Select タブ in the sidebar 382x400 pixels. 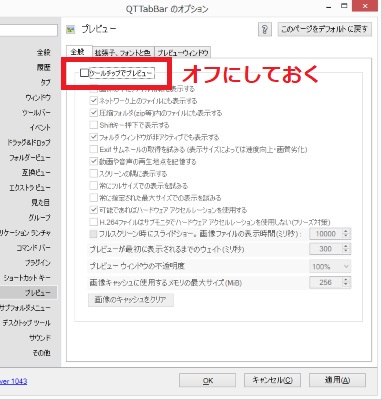pos(45,82)
